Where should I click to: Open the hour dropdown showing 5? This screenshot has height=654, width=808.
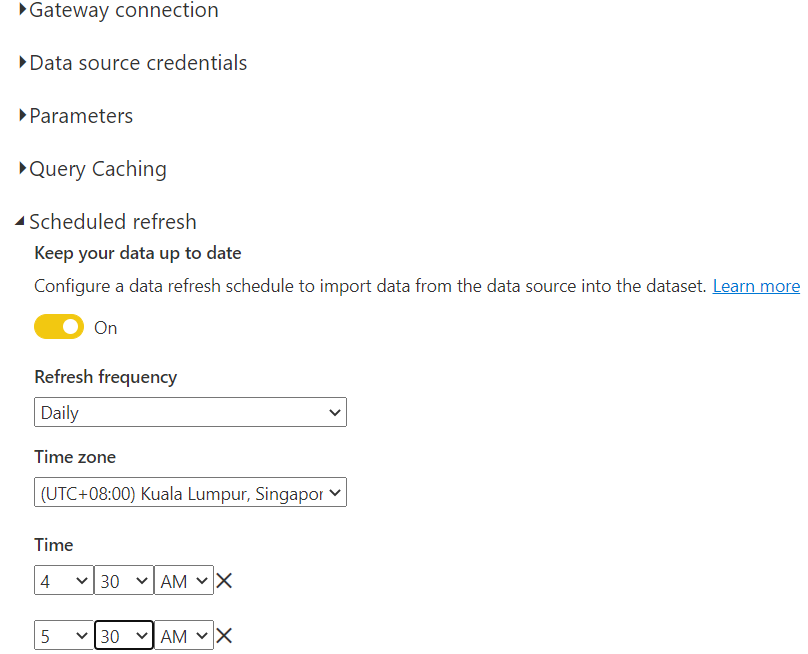click(x=64, y=635)
